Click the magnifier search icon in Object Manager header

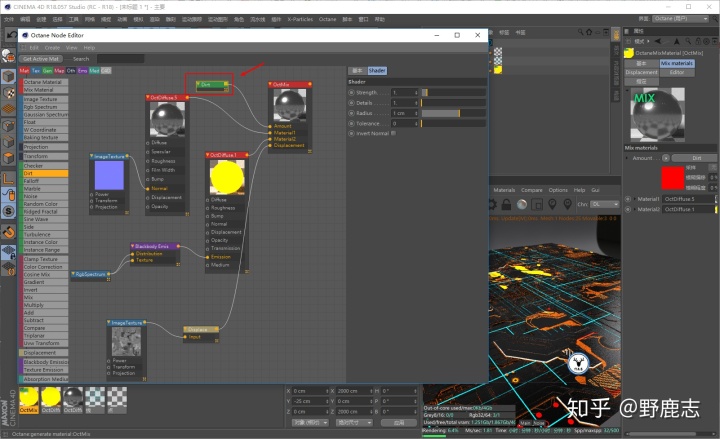click(x=581, y=32)
